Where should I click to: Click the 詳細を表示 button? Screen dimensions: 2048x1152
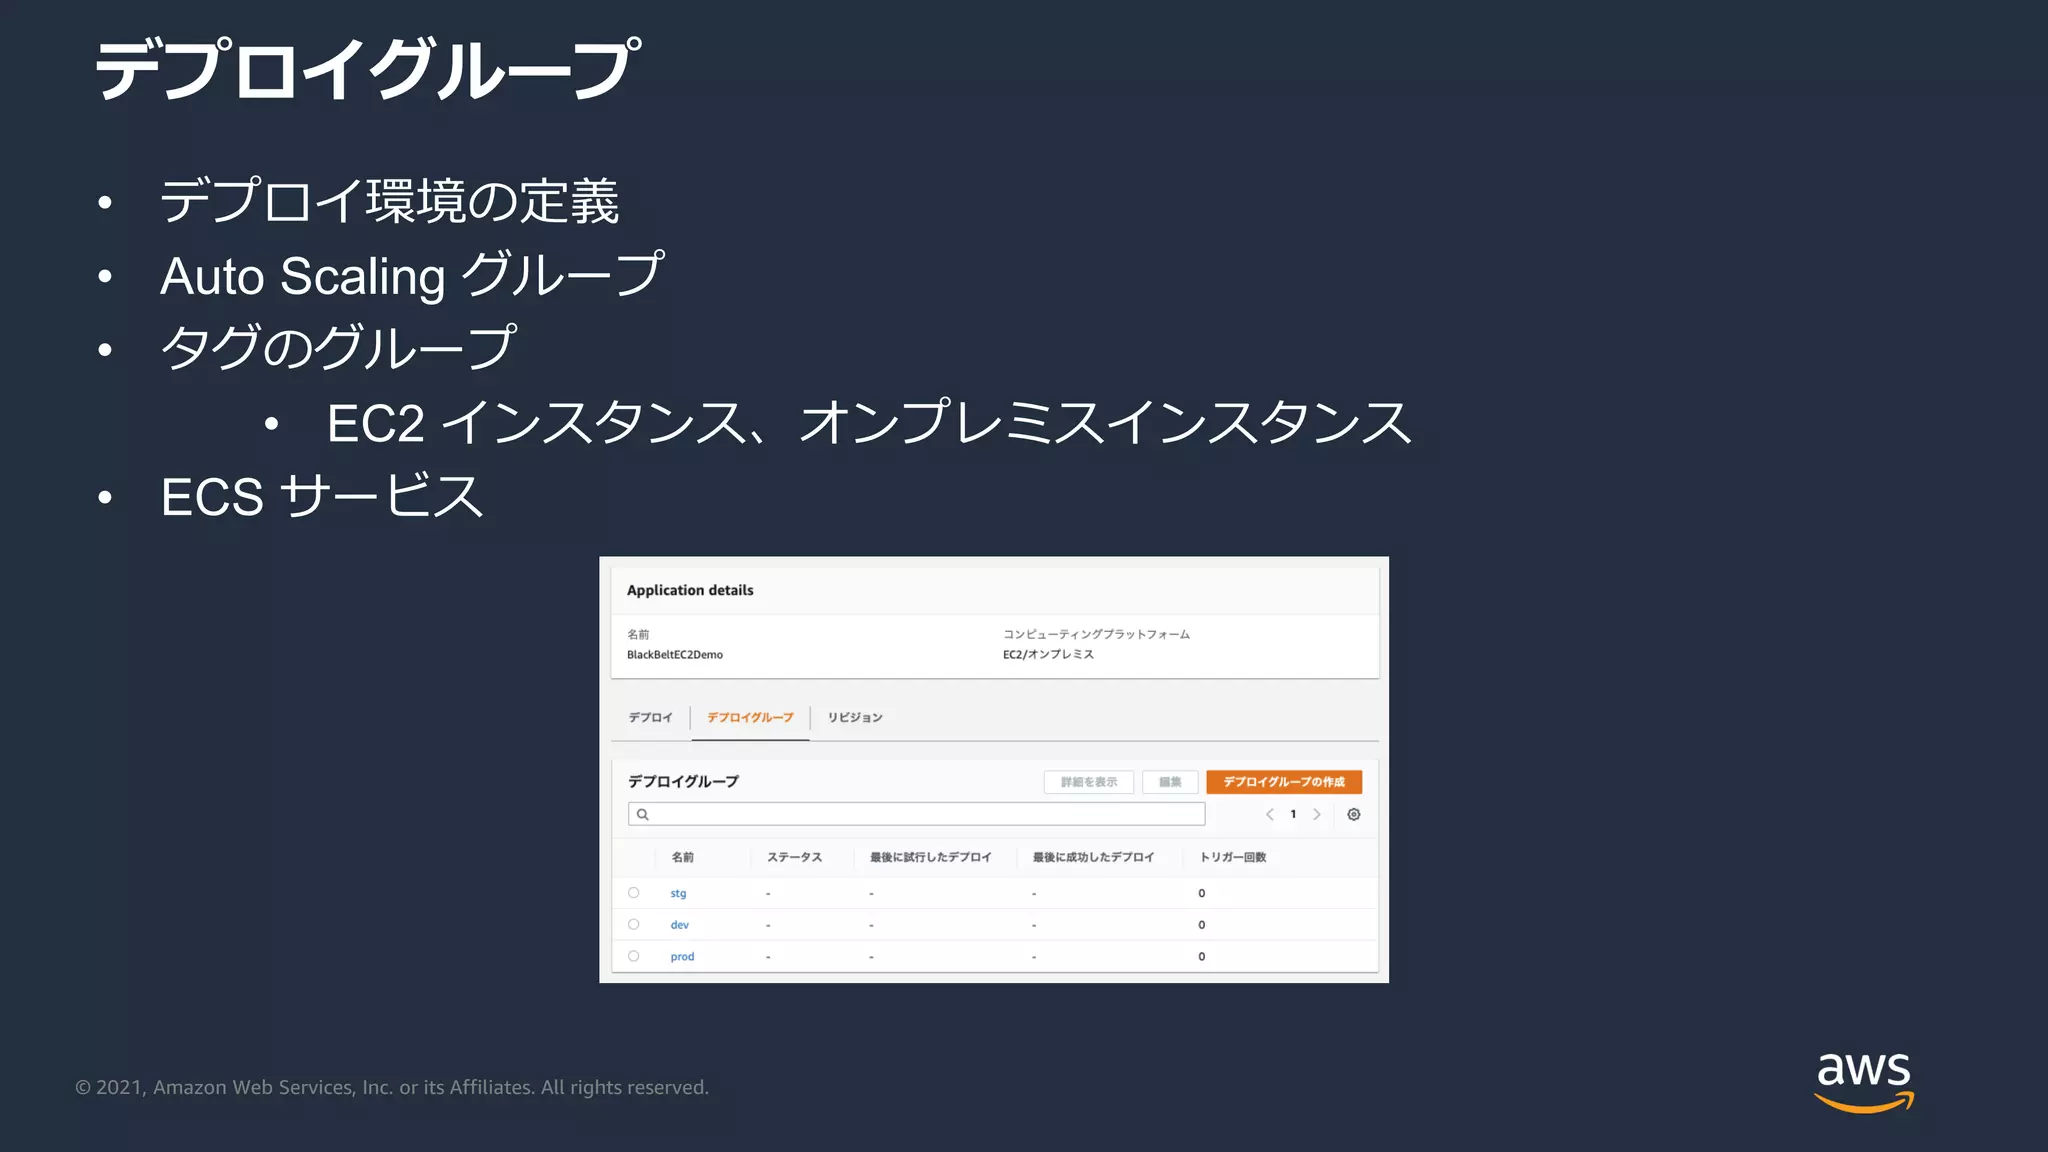click(1089, 782)
